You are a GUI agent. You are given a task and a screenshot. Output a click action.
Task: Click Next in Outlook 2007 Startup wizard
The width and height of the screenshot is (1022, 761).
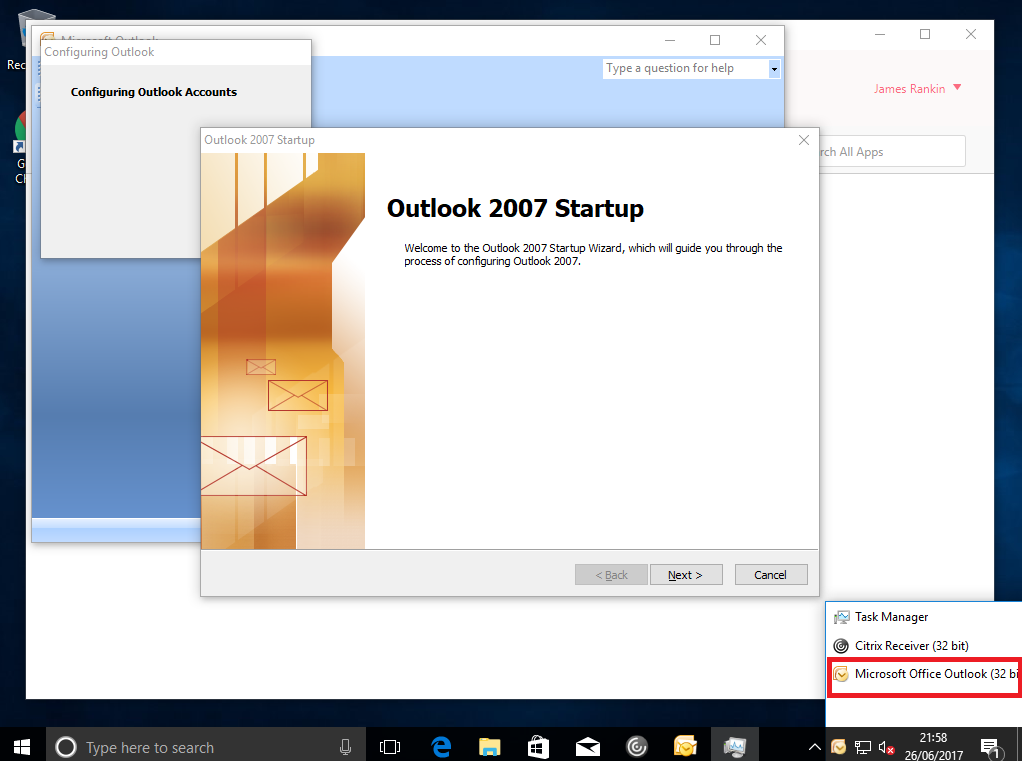click(686, 575)
